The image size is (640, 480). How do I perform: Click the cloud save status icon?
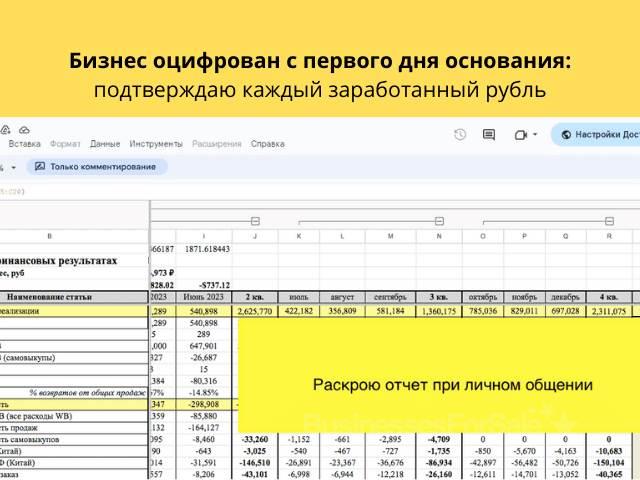coord(24,130)
